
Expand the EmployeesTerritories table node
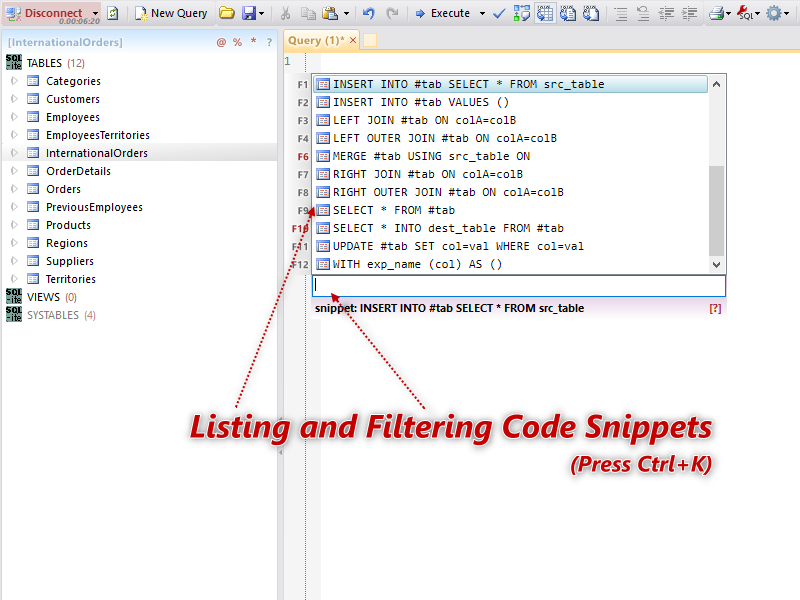14,135
